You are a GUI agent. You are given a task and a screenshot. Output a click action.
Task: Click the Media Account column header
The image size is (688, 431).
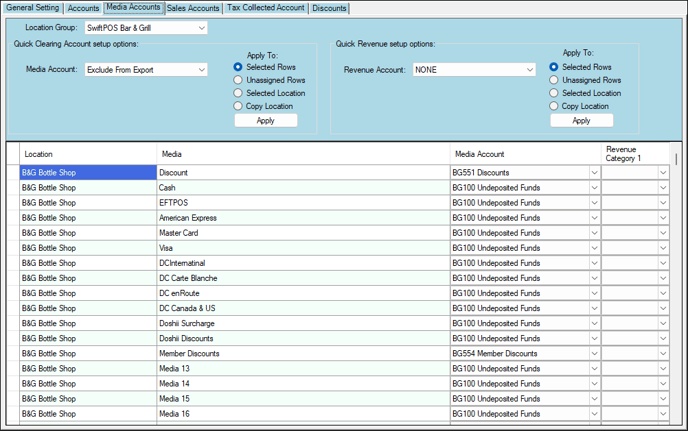525,154
